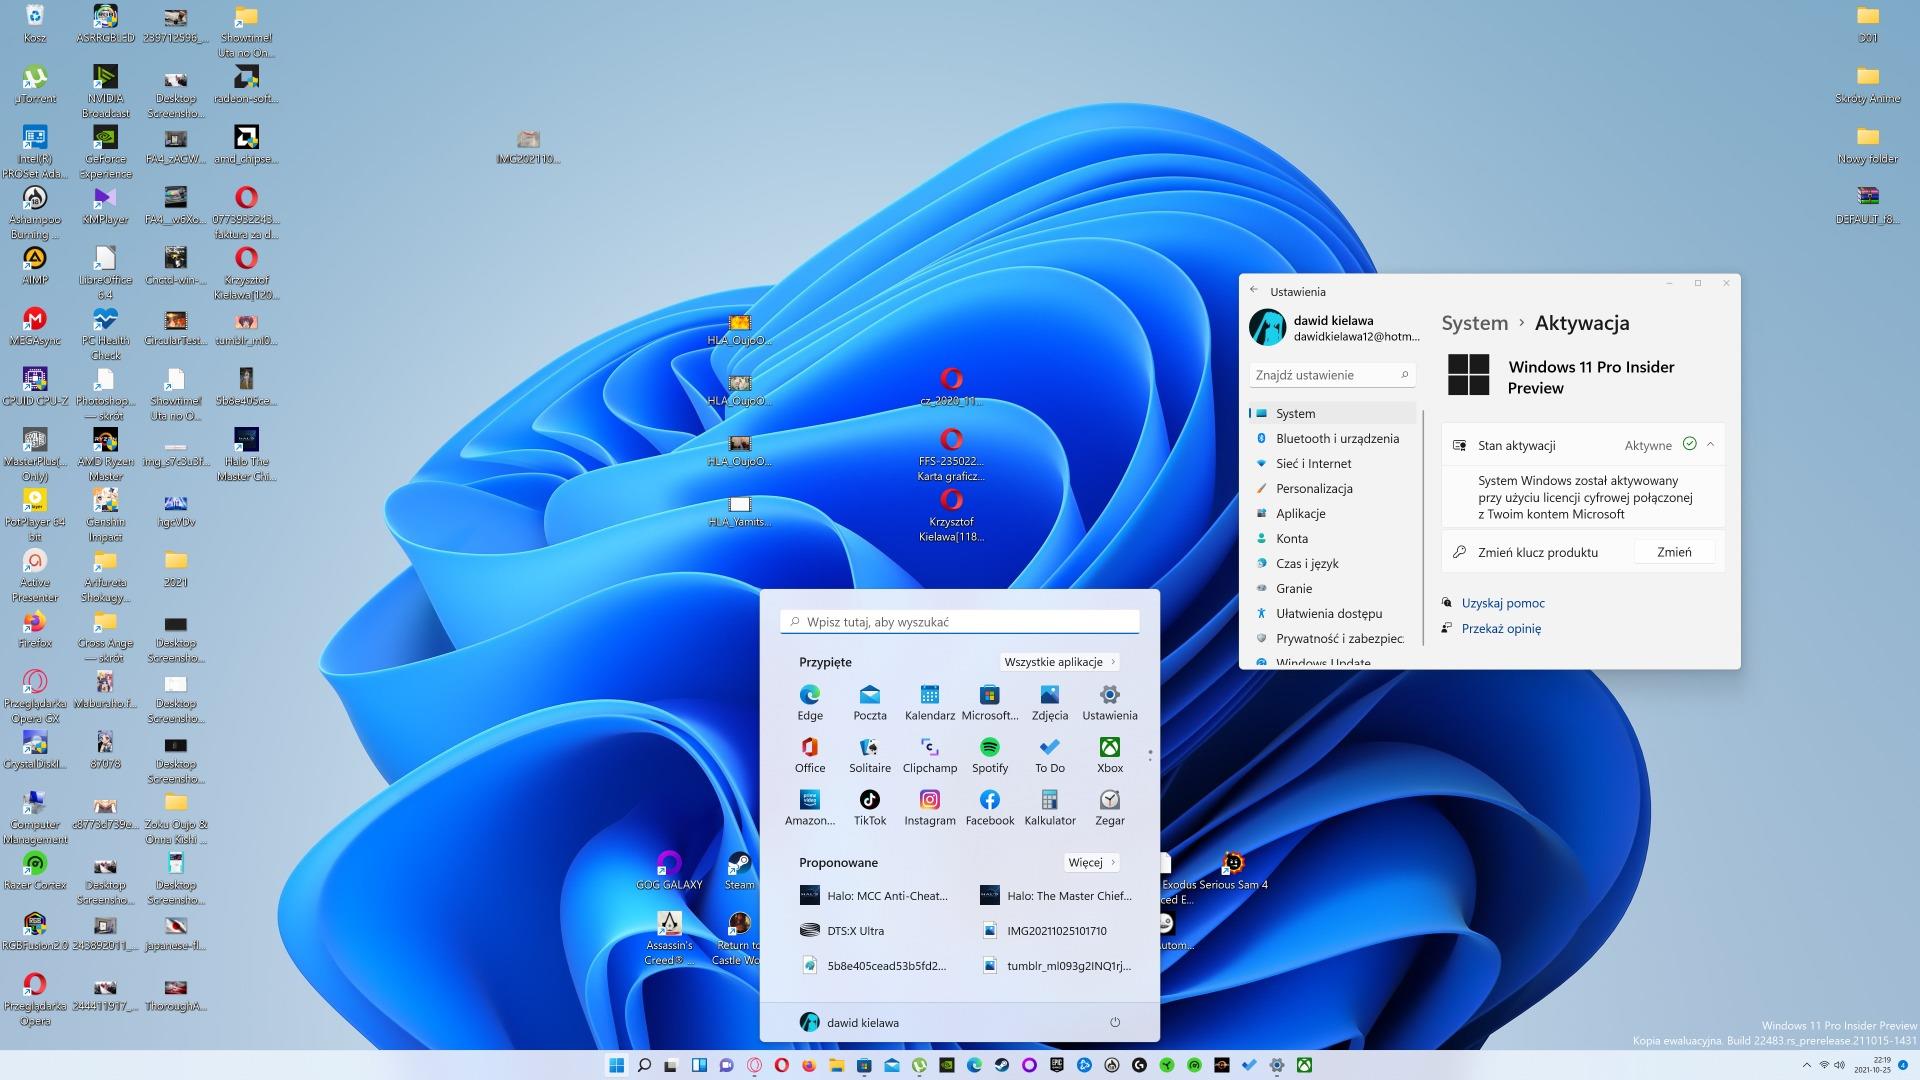
Task: Open Personalizacja settings category
Action: coord(1332,488)
